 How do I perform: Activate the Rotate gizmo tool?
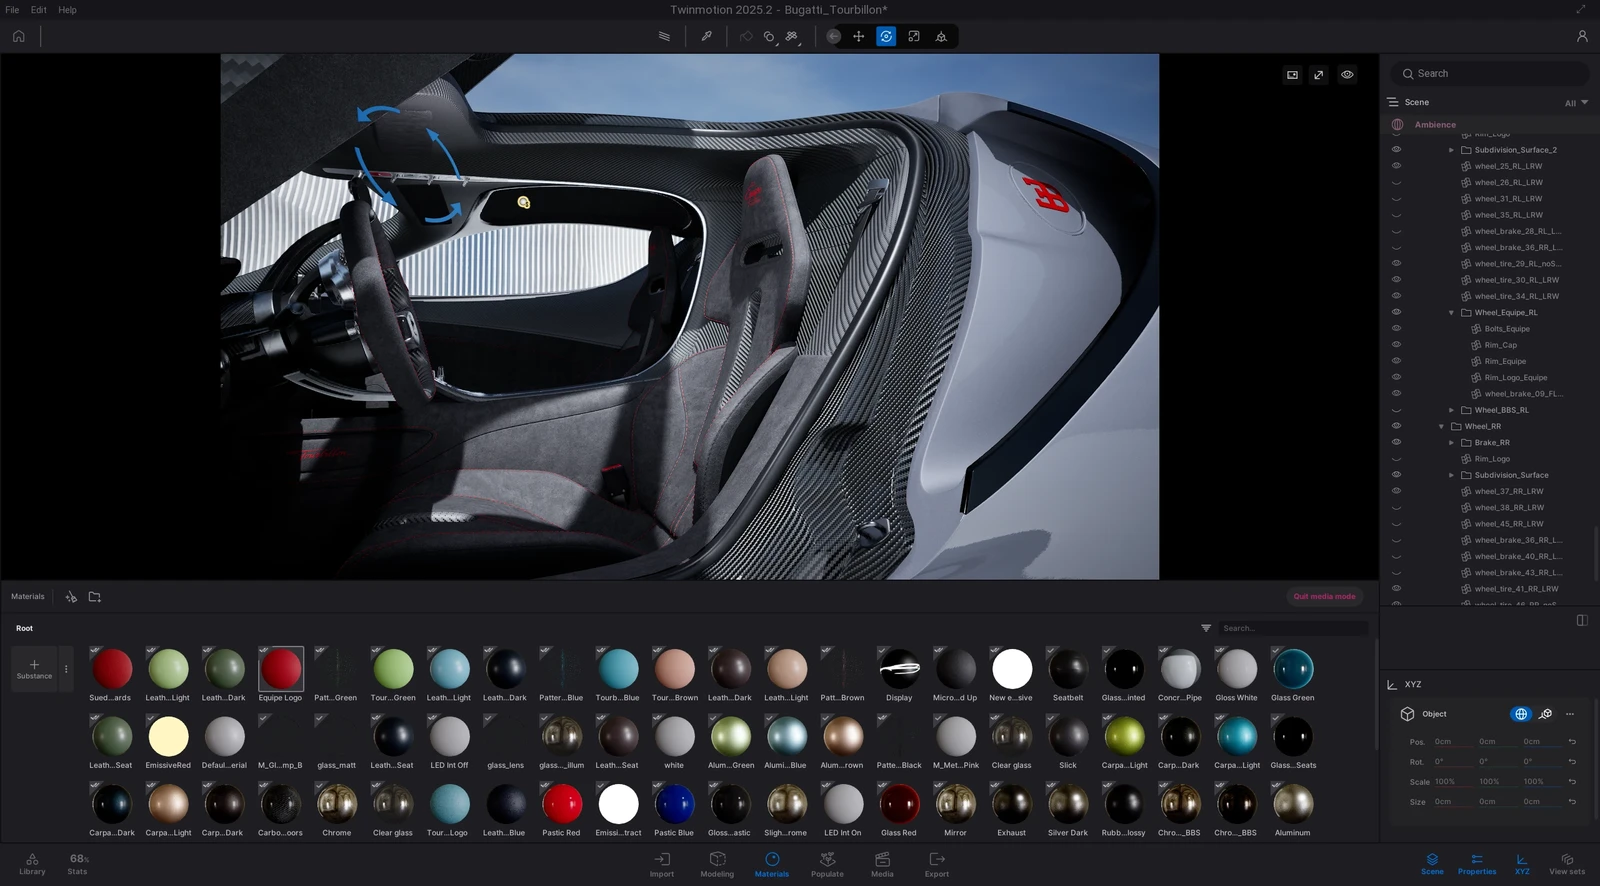point(886,36)
